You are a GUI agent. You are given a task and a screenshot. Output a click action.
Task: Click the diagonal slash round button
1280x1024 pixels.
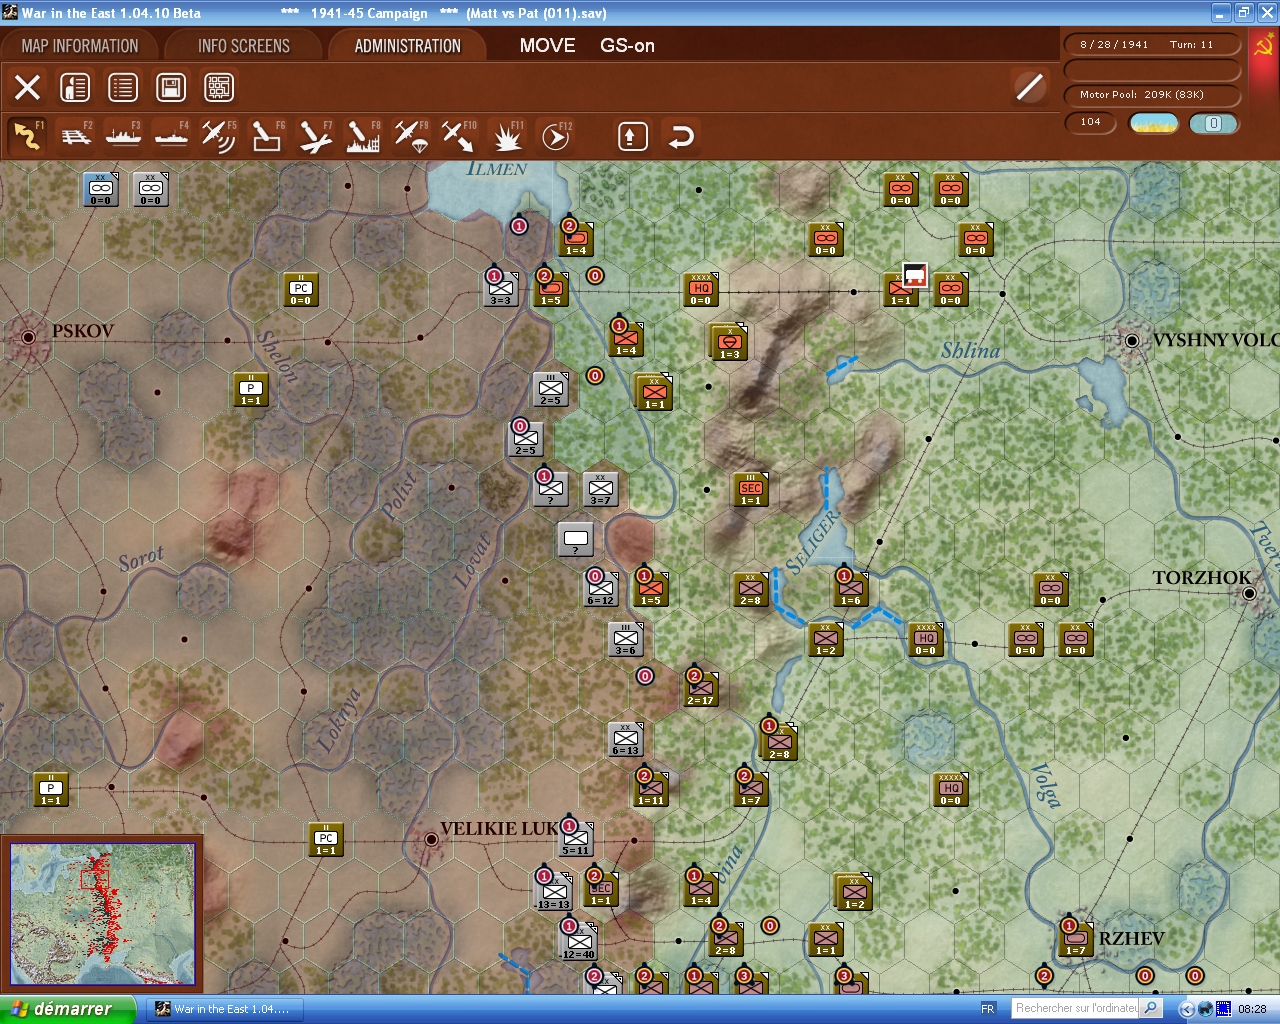click(1029, 87)
